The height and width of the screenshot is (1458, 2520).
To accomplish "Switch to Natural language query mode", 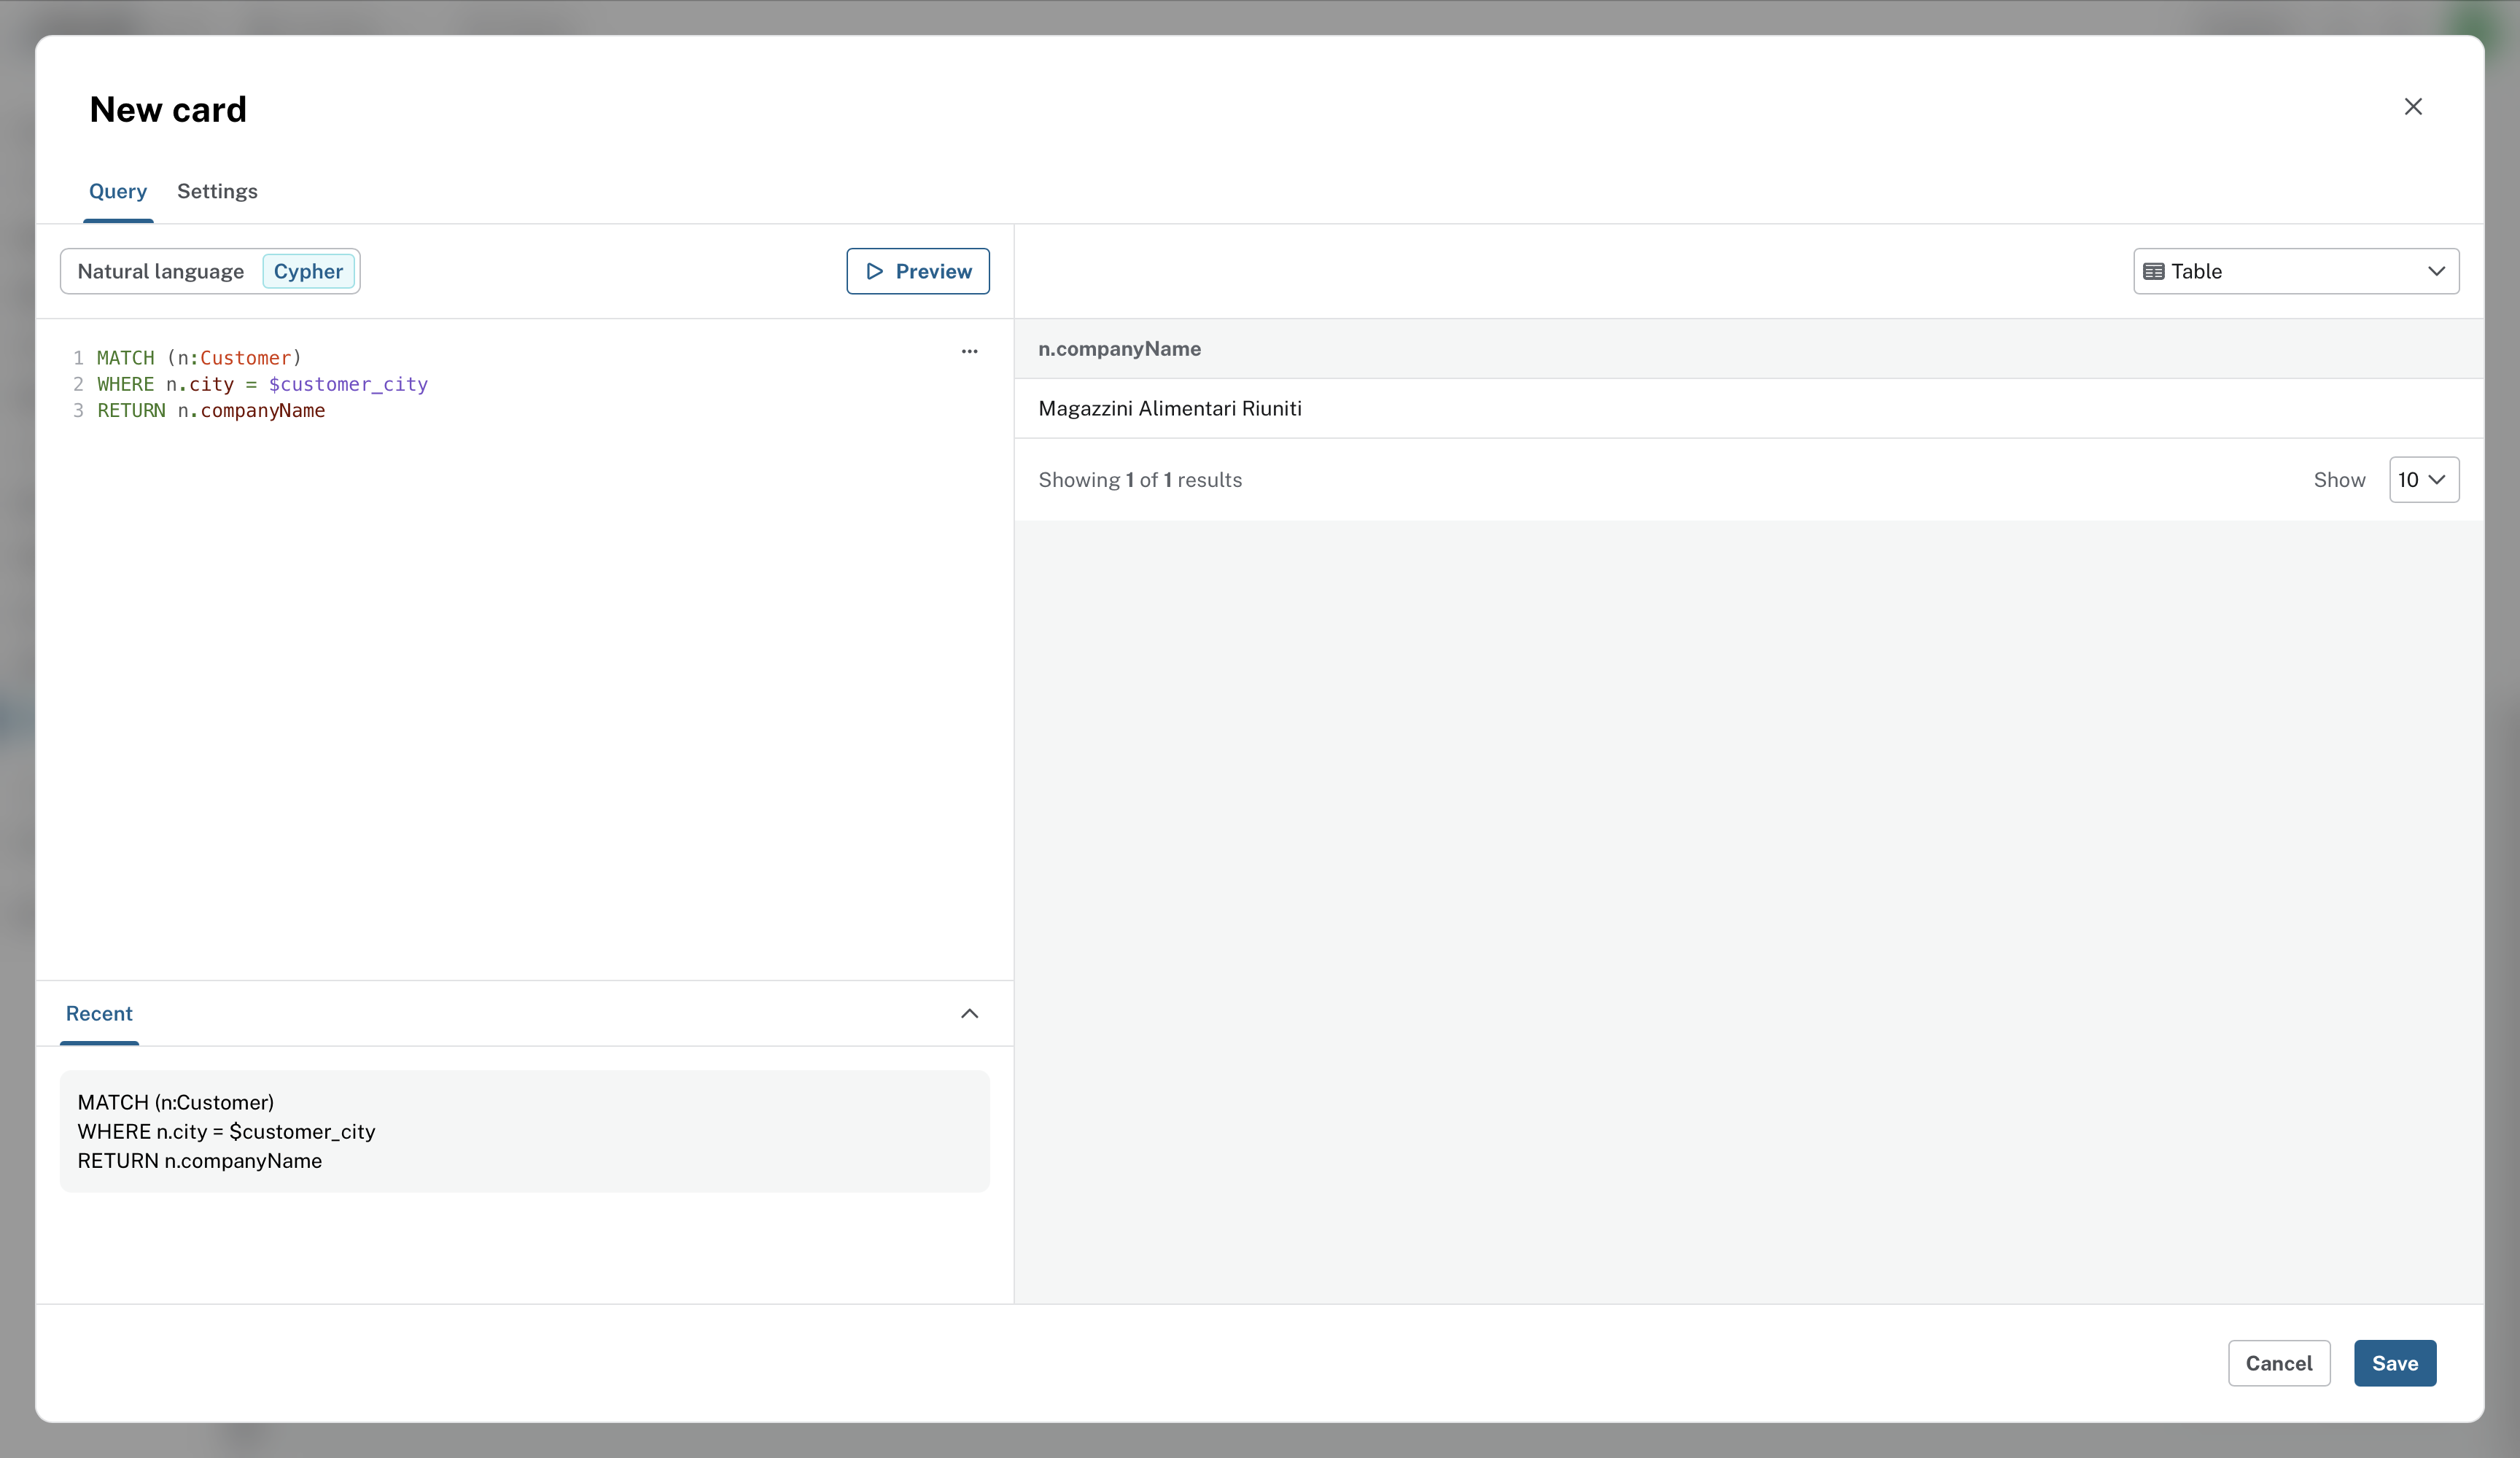I will pos(161,271).
